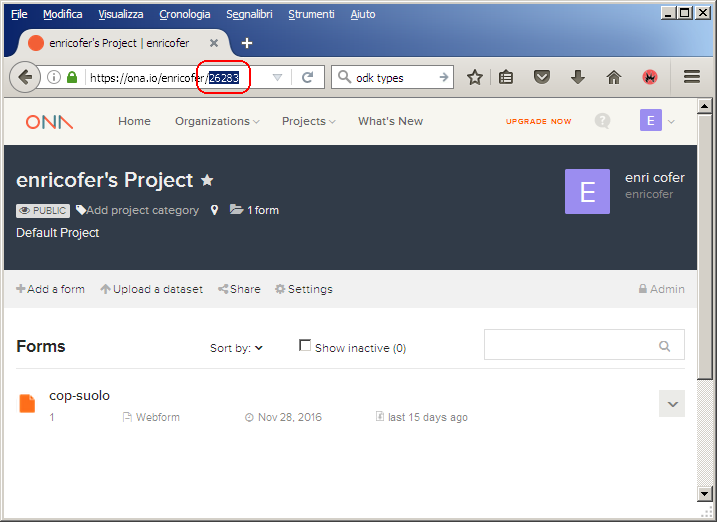The height and width of the screenshot is (522, 717).
Task: Show bookmarks list icon
Action: pyautogui.click(x=506, y=77)
